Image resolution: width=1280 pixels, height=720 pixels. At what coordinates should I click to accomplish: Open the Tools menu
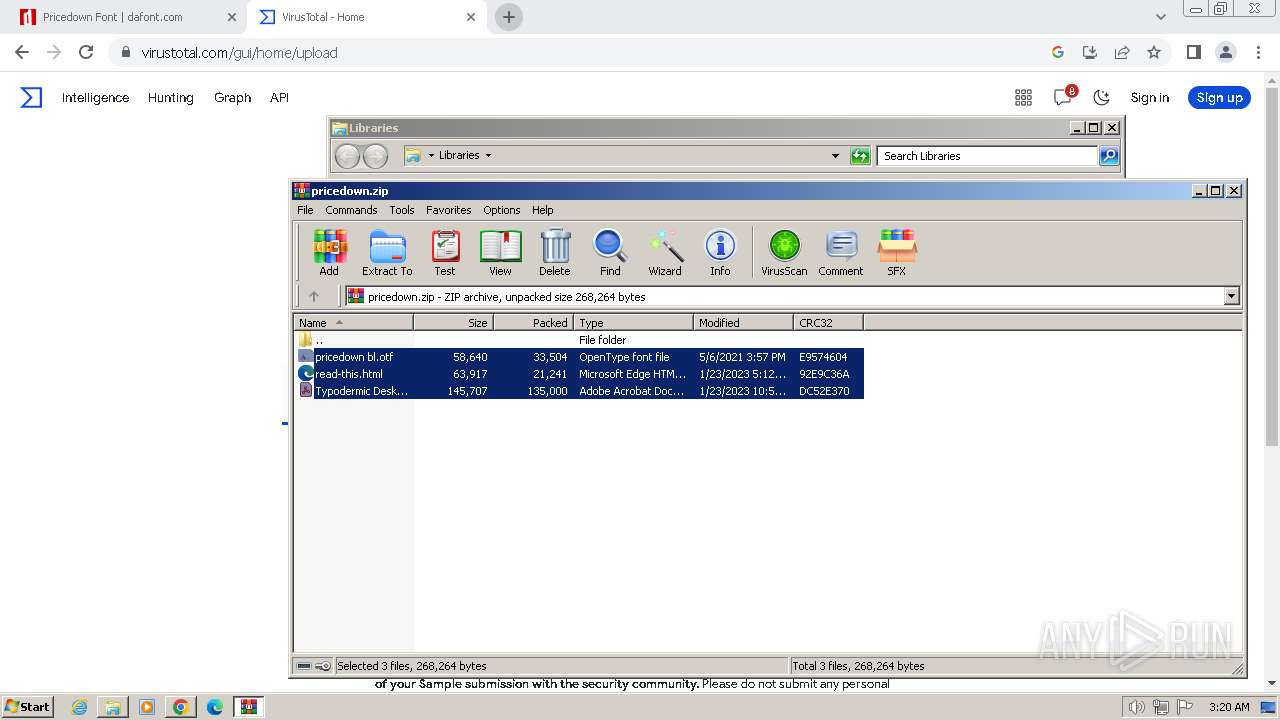click(402, 210)
